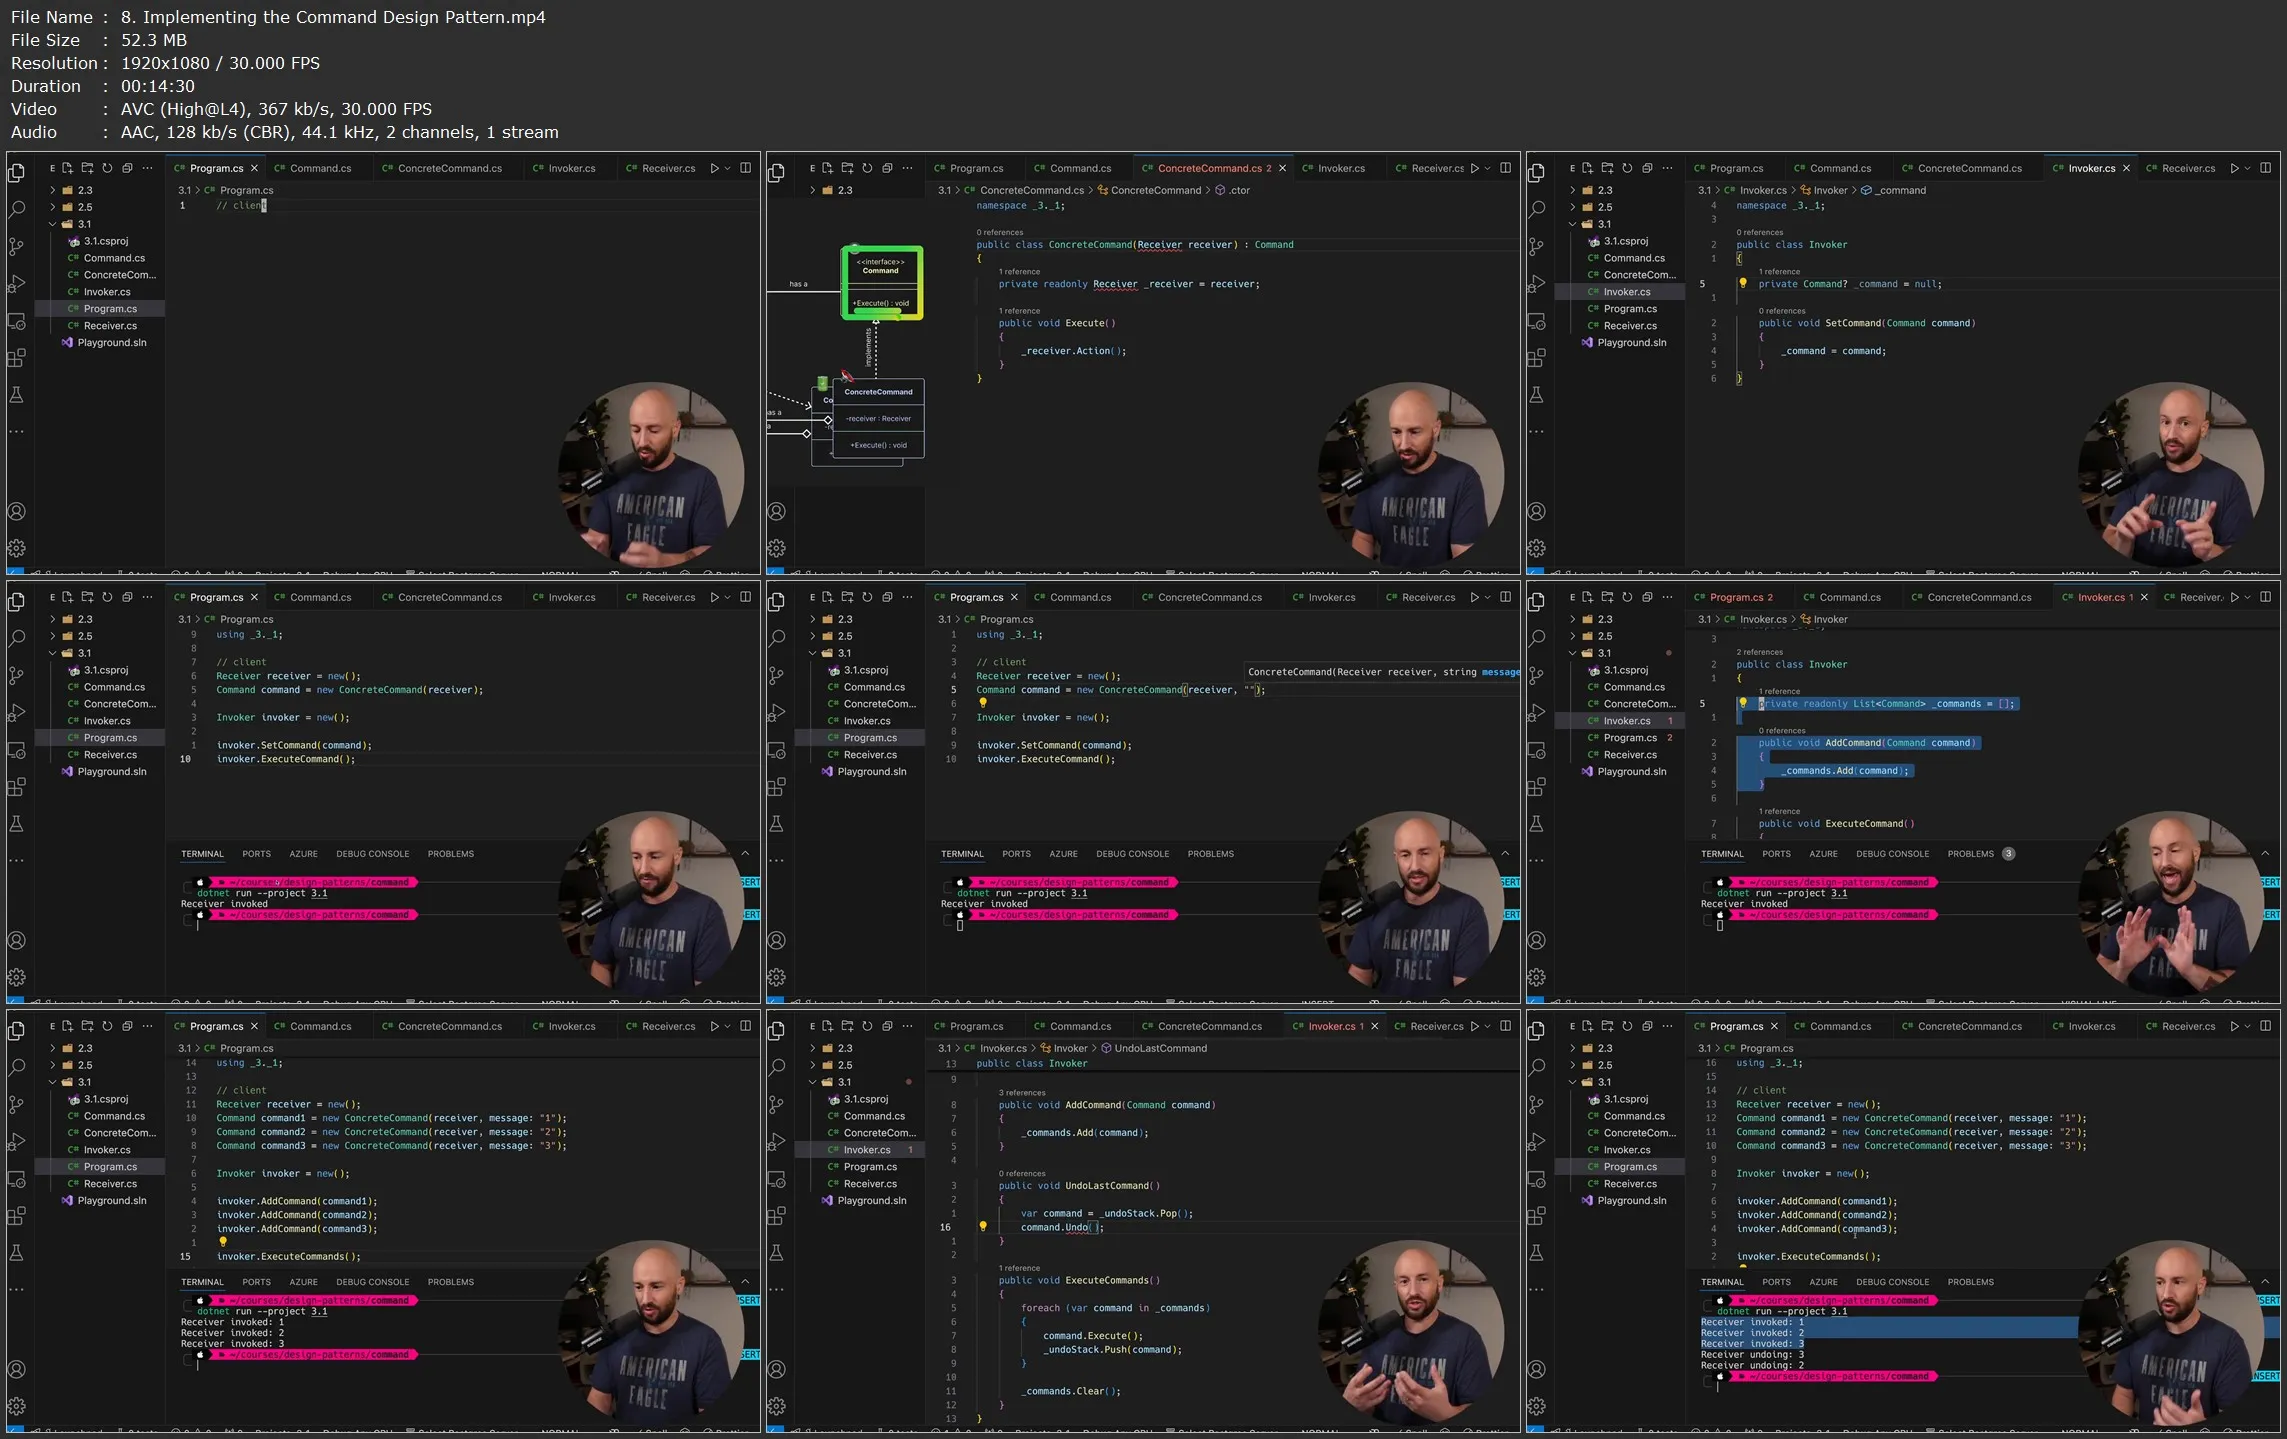Click '.ctor' breadcrumb in UML diagram frame
This screenshot has height=1439, width=2287.
coord(1232,190)
